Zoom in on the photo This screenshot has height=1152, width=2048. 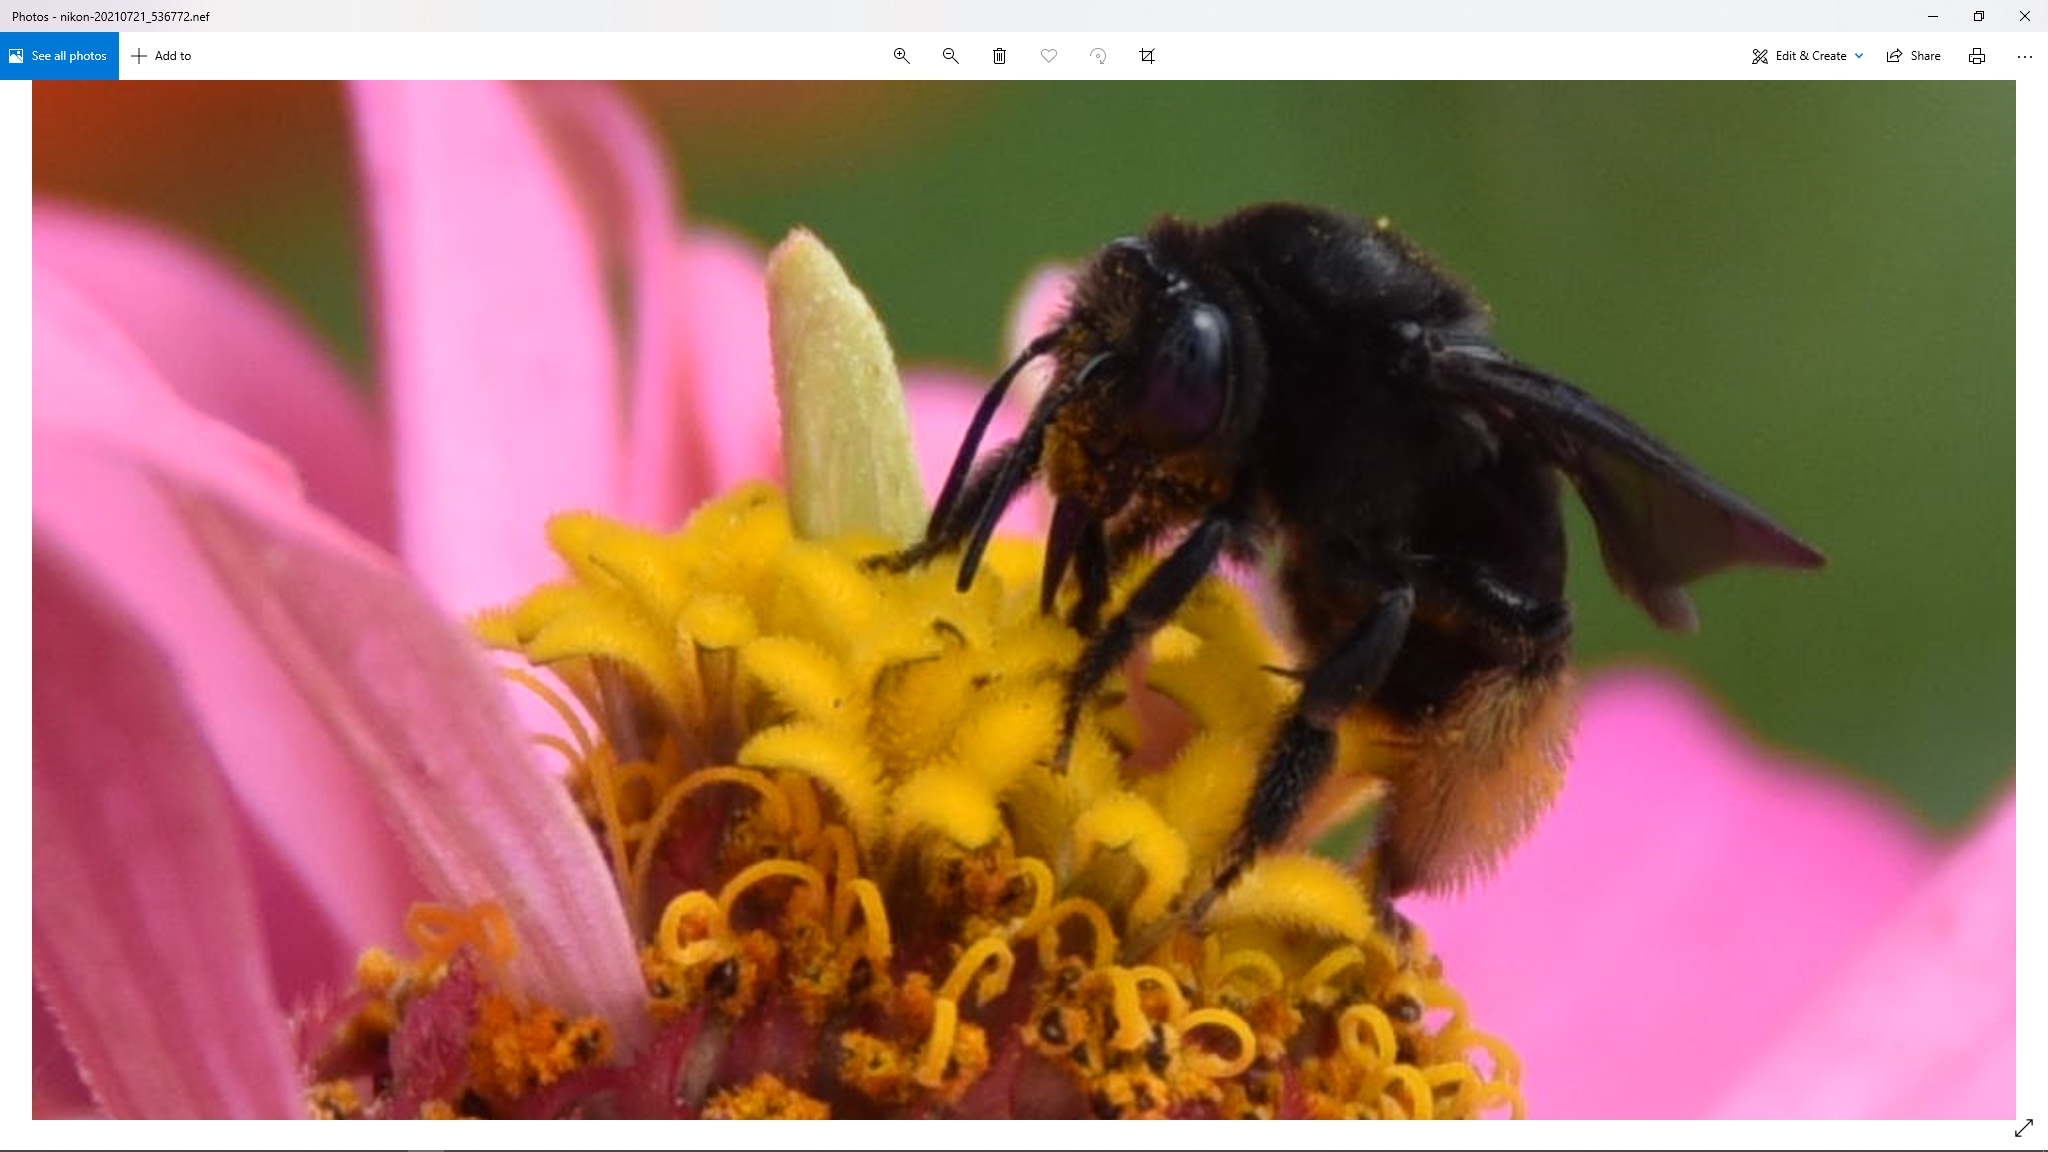(x=901, y=56)
